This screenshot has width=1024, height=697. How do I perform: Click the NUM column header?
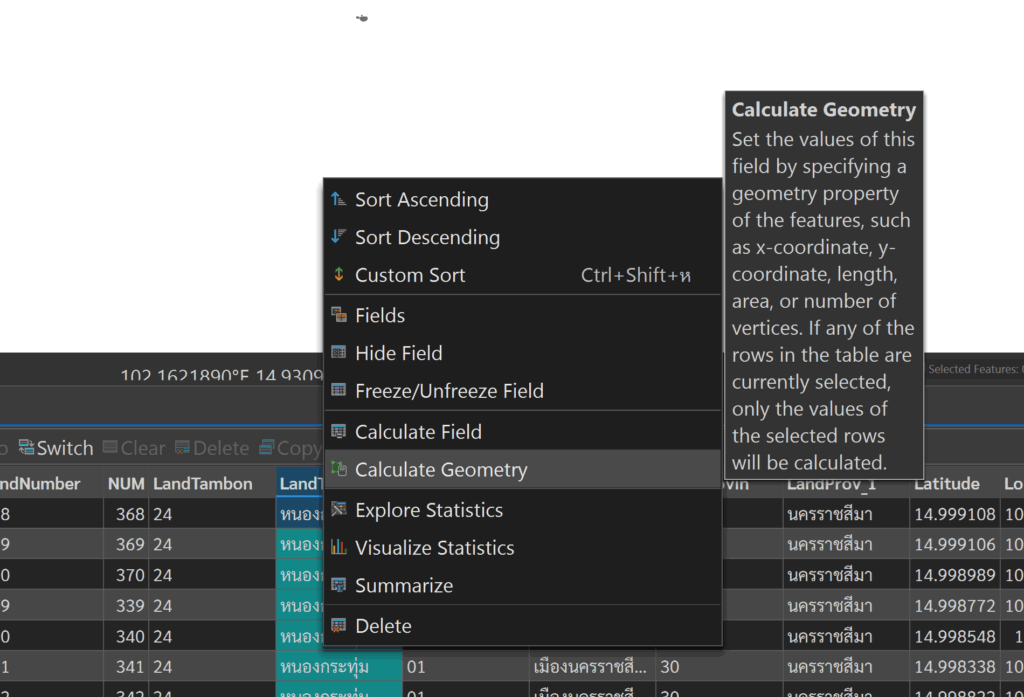click(126, 484)
